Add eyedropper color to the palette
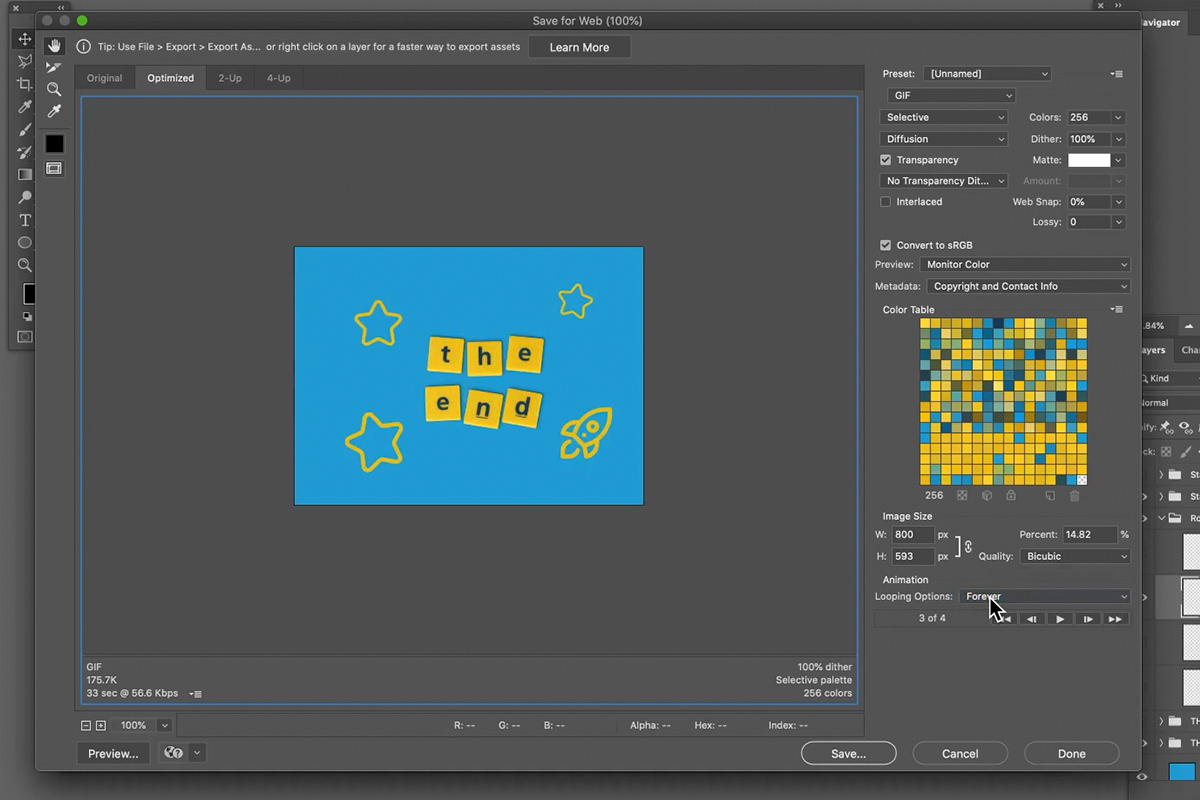Image resolution: width=1200 pixels, height=800 pixels. click(x=1050, y=495)
